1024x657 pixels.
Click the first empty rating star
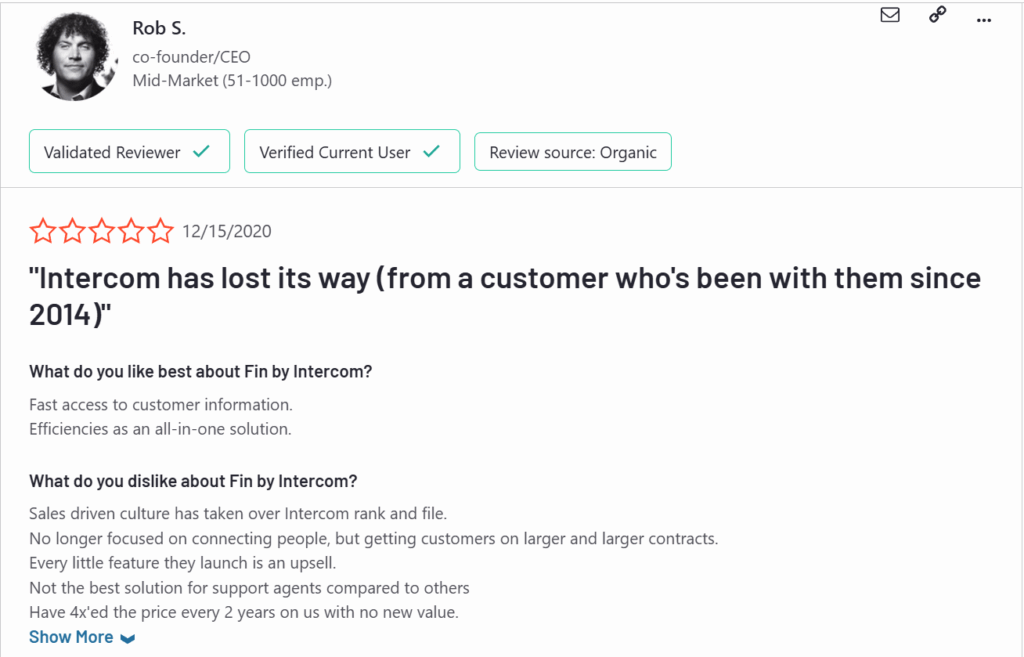[42, 231]
